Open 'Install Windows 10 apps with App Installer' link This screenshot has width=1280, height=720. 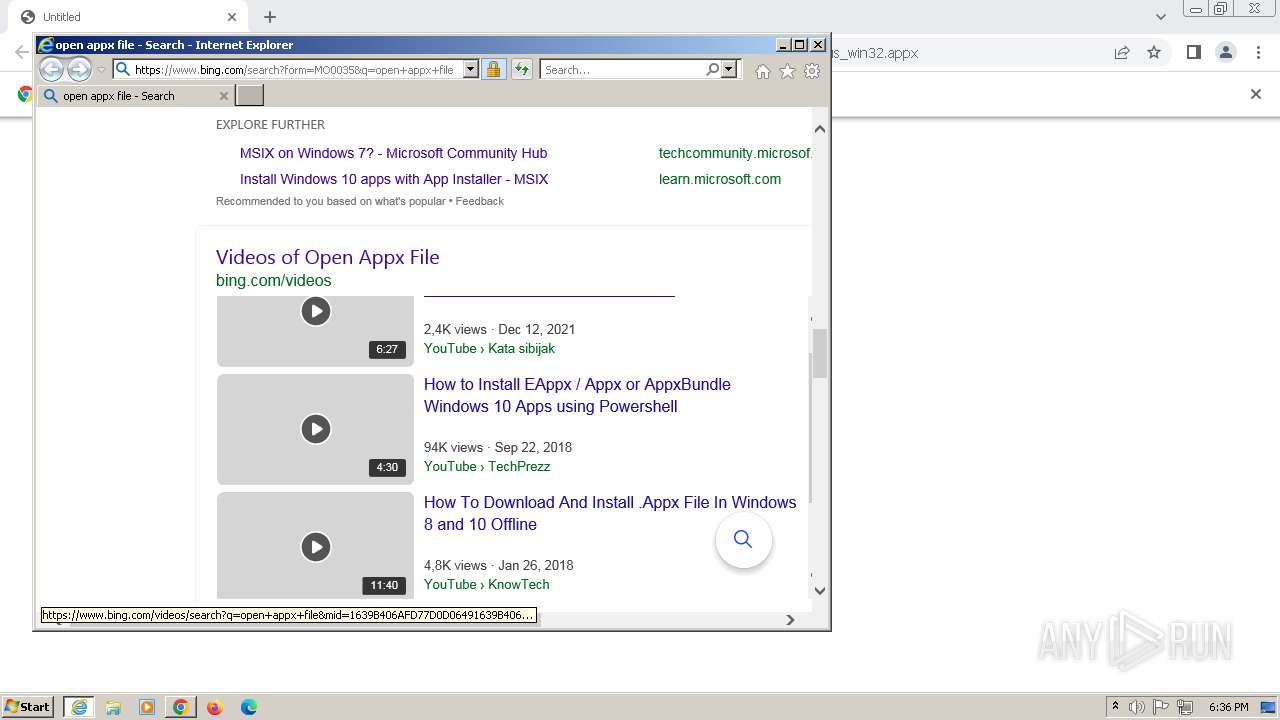tap(394, 179)
